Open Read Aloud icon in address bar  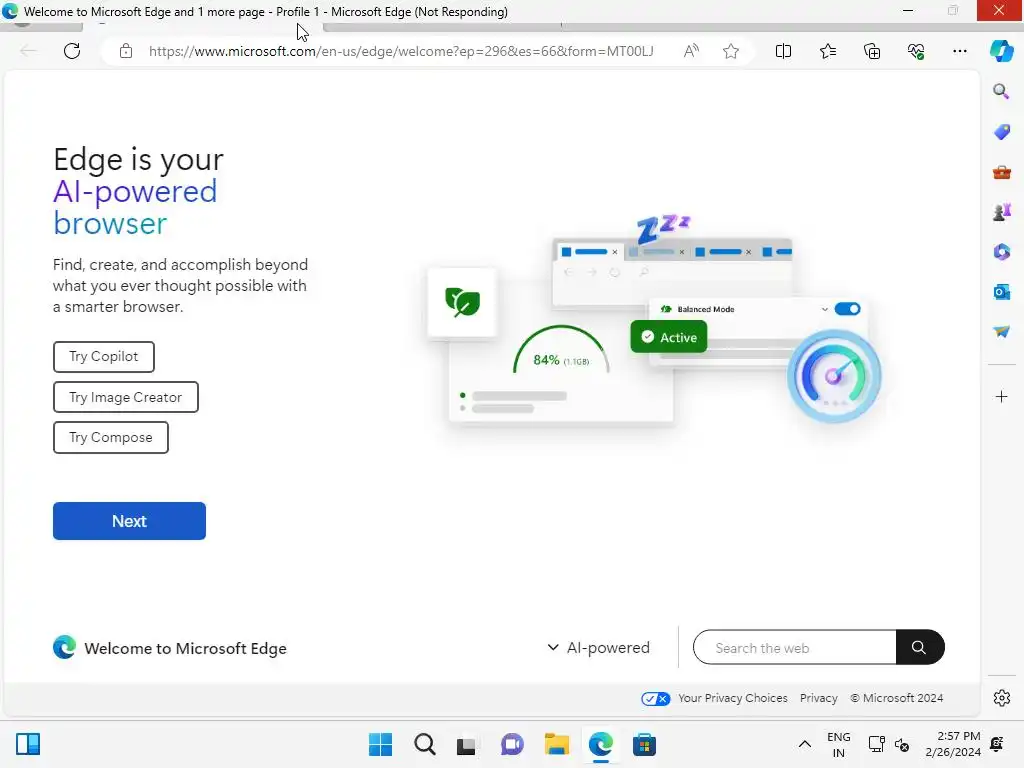point(691,51)
